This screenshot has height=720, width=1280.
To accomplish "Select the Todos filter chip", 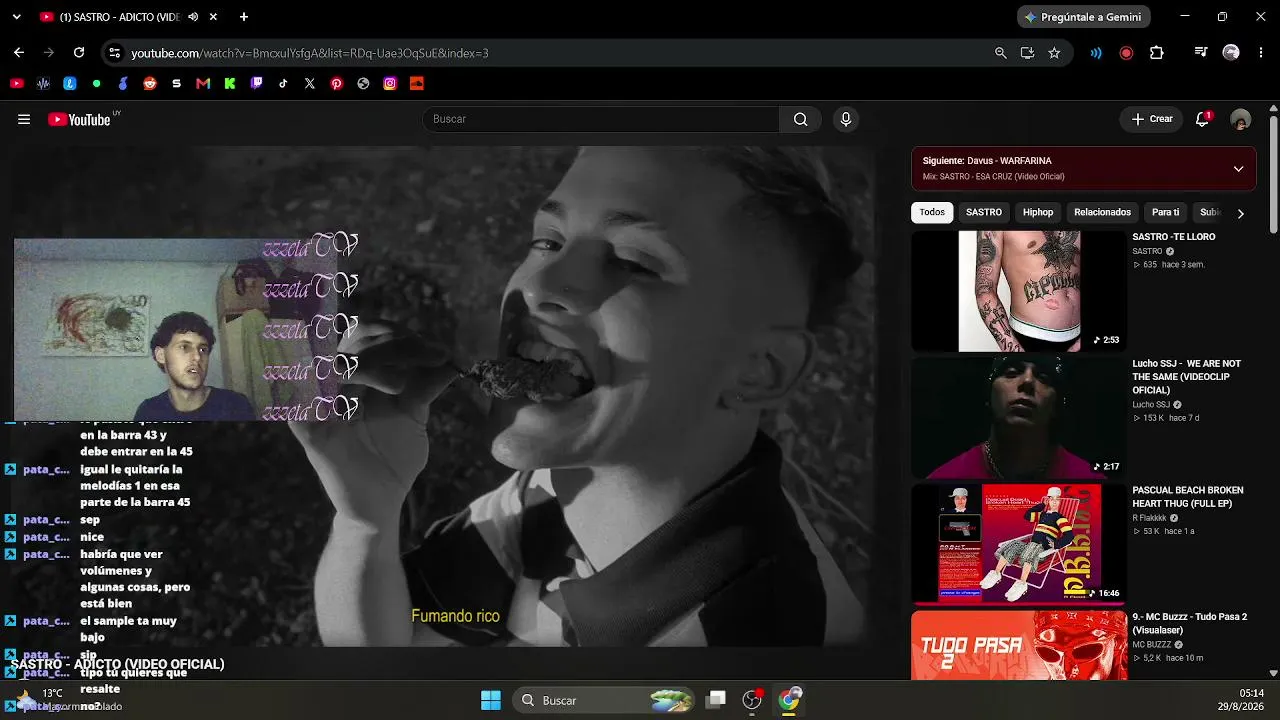I will coord(932,212).
